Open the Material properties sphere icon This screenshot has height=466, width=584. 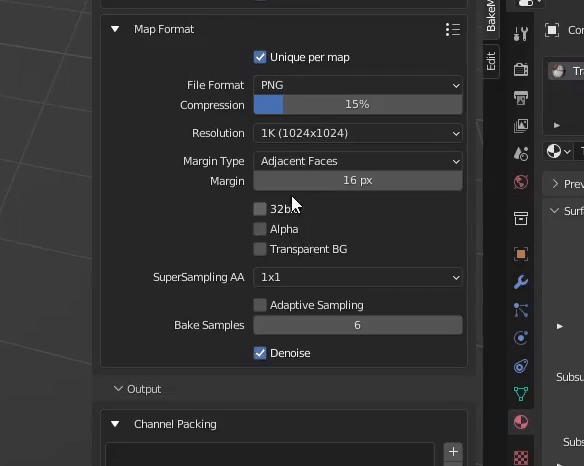pyautogui.click(x=521, y=422)
